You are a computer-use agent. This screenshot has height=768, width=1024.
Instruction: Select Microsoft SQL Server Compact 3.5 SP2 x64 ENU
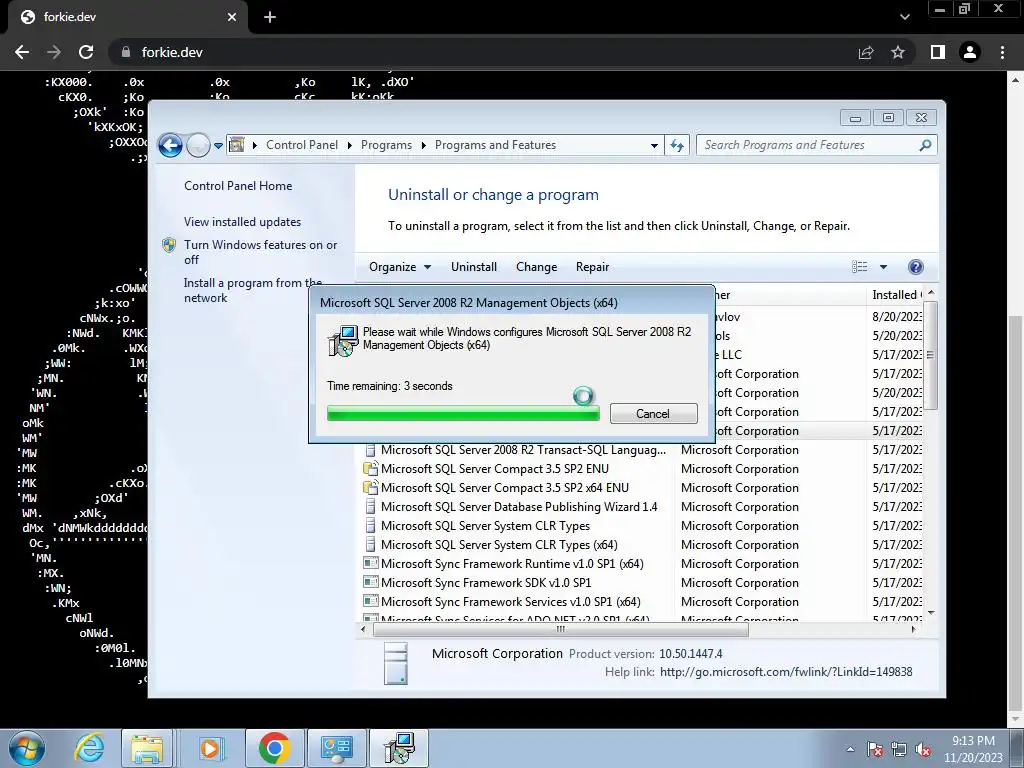point(645,488)
